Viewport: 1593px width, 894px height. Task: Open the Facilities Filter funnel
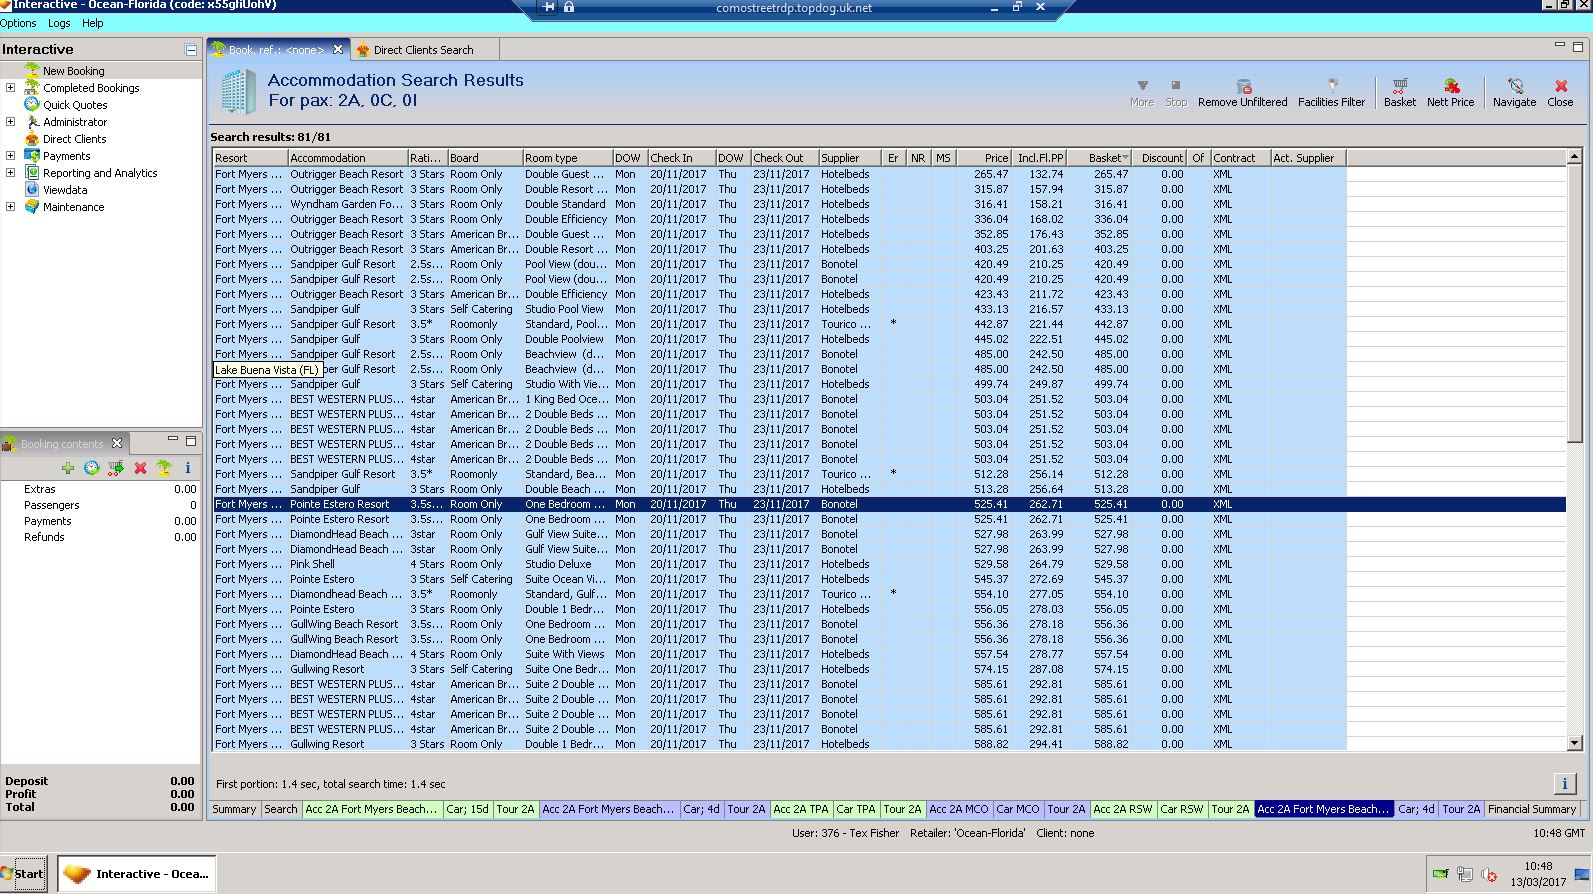(1332, 87)
